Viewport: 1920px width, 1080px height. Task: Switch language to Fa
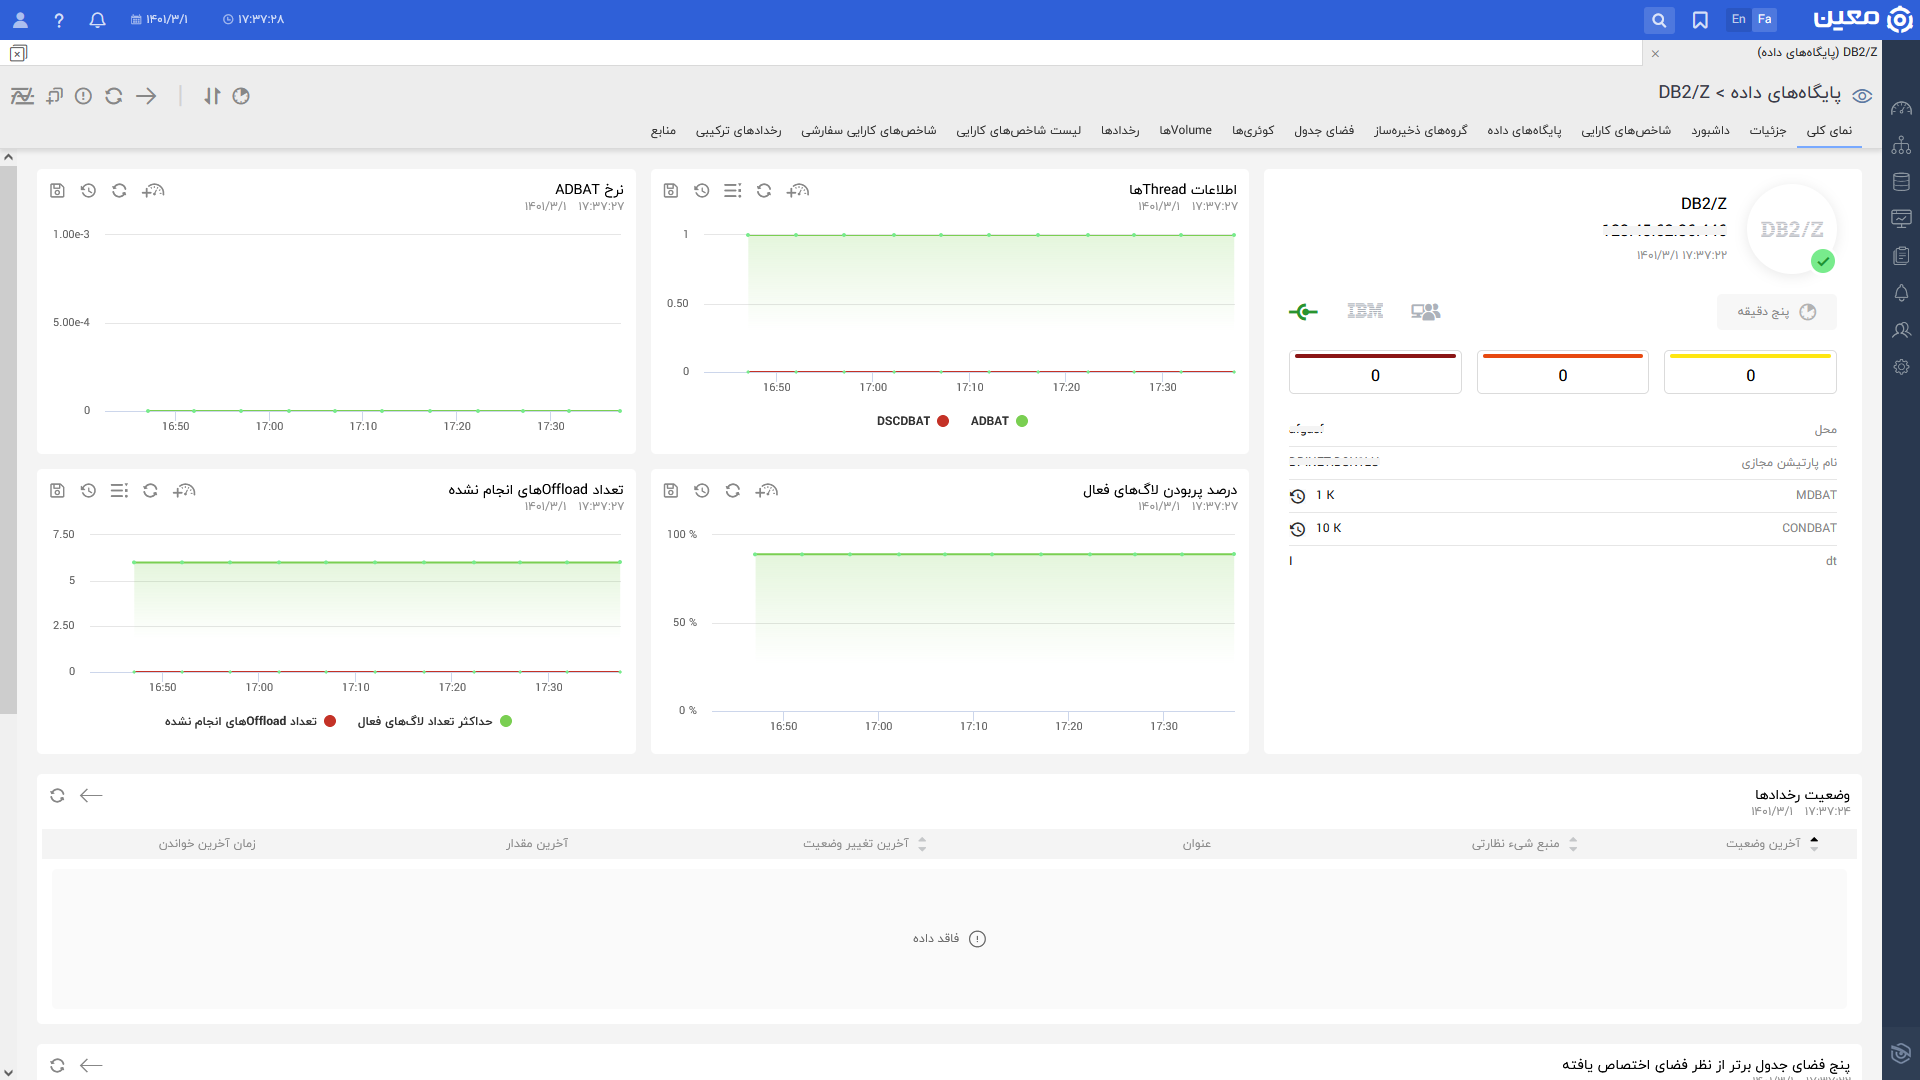[1765, 19]
